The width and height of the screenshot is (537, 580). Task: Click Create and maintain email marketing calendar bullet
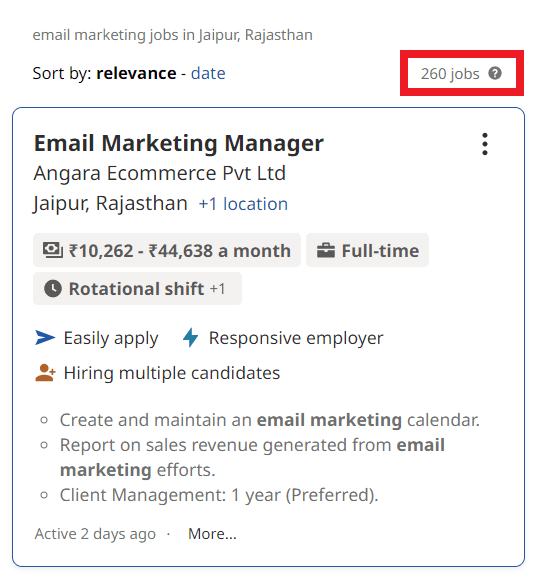(x=270, y=420)
